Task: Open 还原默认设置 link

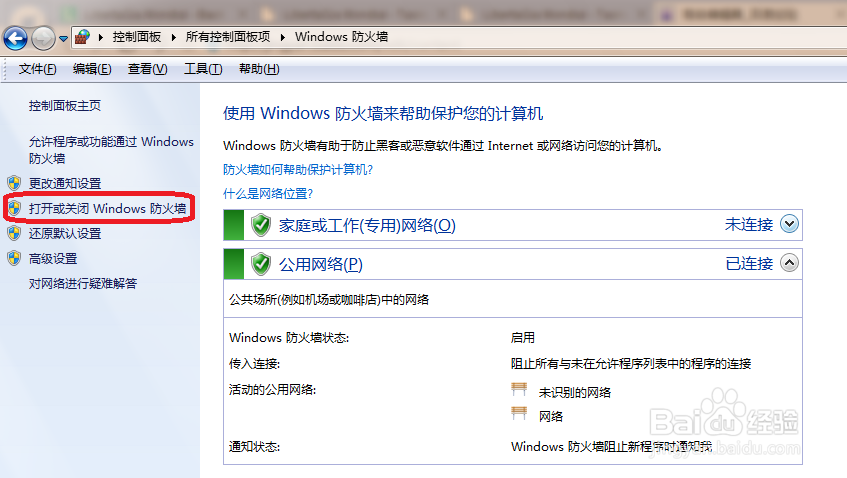Action: pyautogui.click(x=65, y=234)
